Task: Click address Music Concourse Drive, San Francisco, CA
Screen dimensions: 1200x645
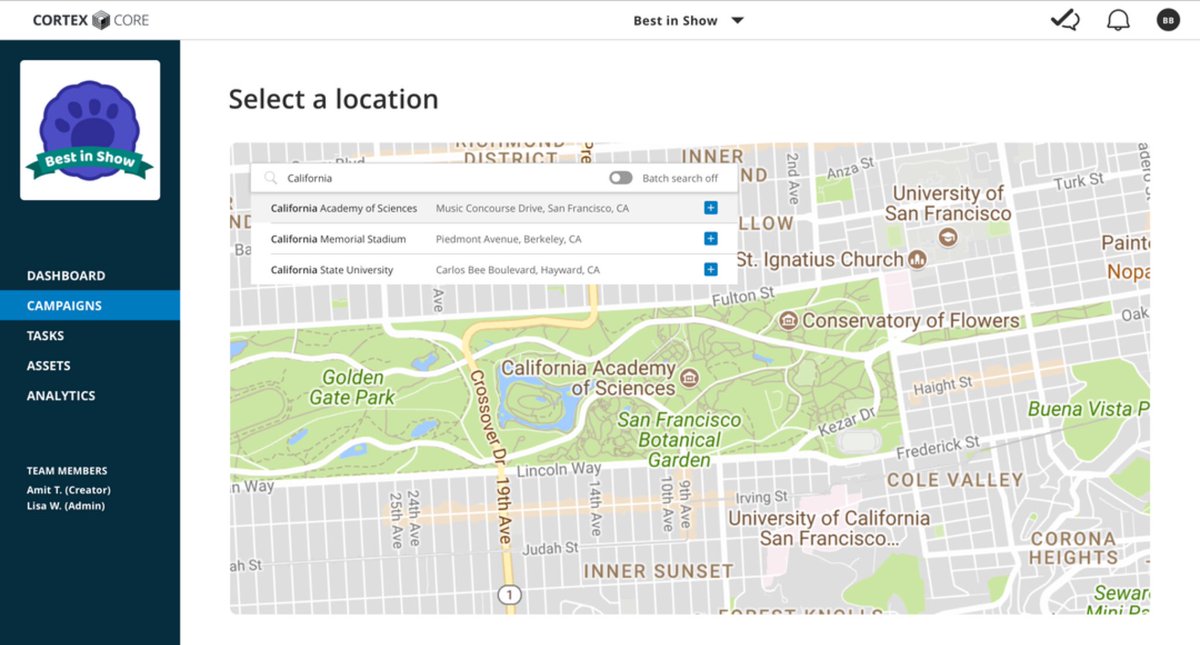Action: (x=532, y=209)
